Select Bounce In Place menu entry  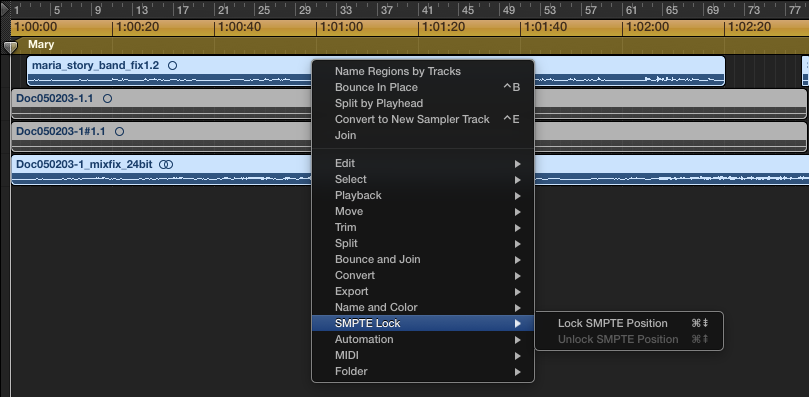click(423, 87)
